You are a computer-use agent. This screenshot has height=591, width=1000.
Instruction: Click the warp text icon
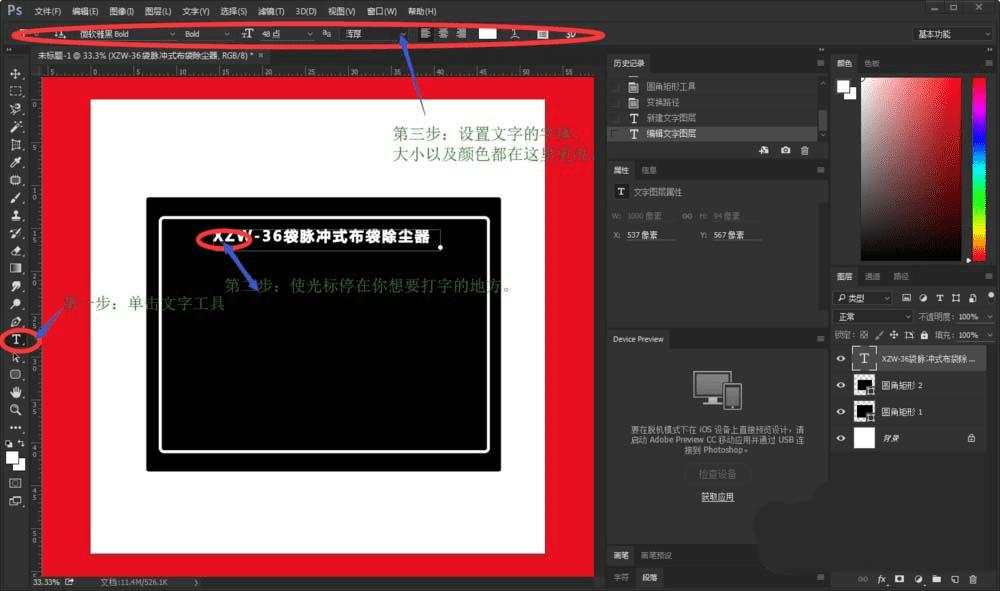click(515, 34)
